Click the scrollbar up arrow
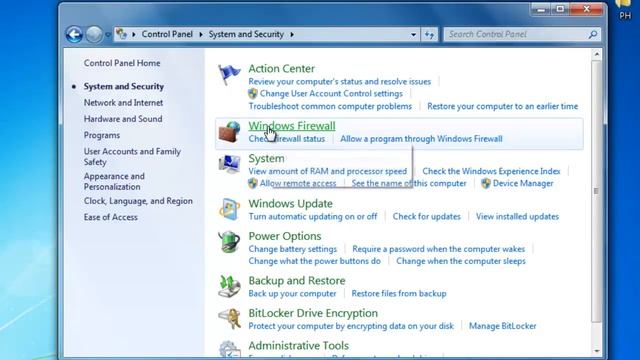640x360 pixels. click(x=596, y=54)
